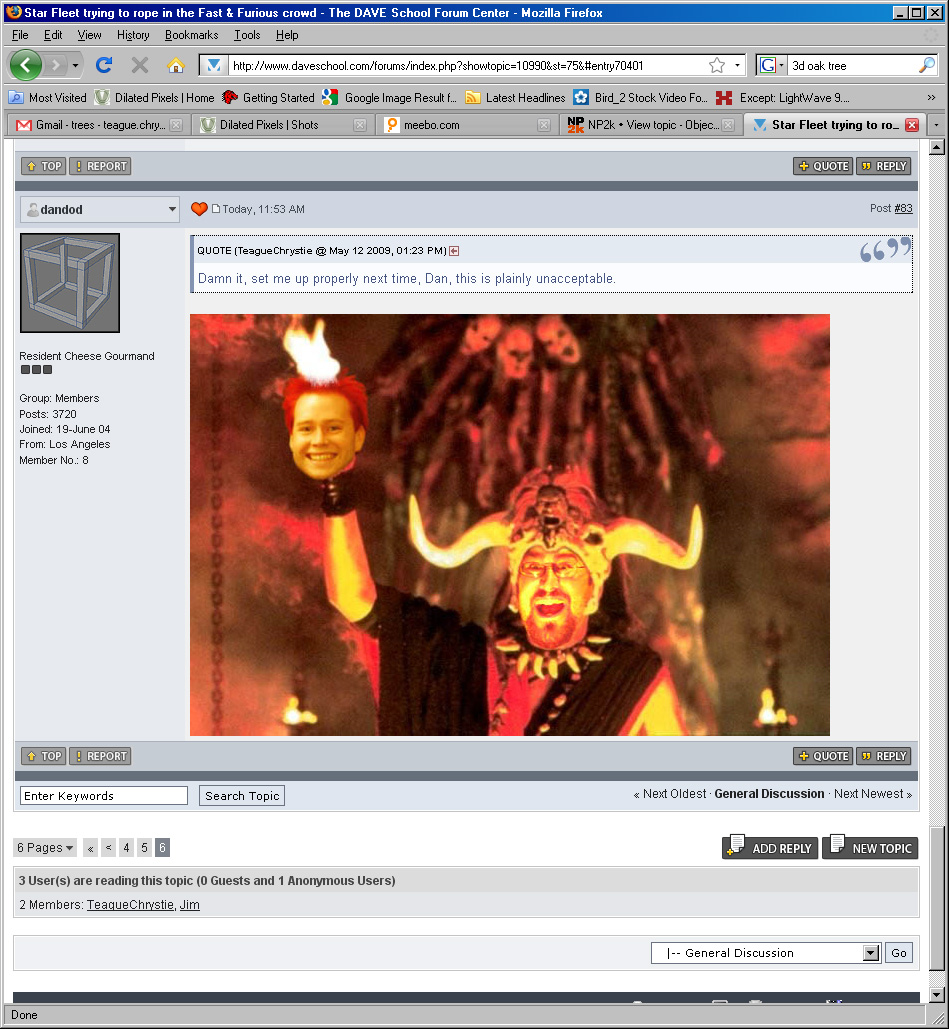Viewport: 949px width, 1029px height.
Task: Click dandod's cube avatar image
Action: coord(70,283)
